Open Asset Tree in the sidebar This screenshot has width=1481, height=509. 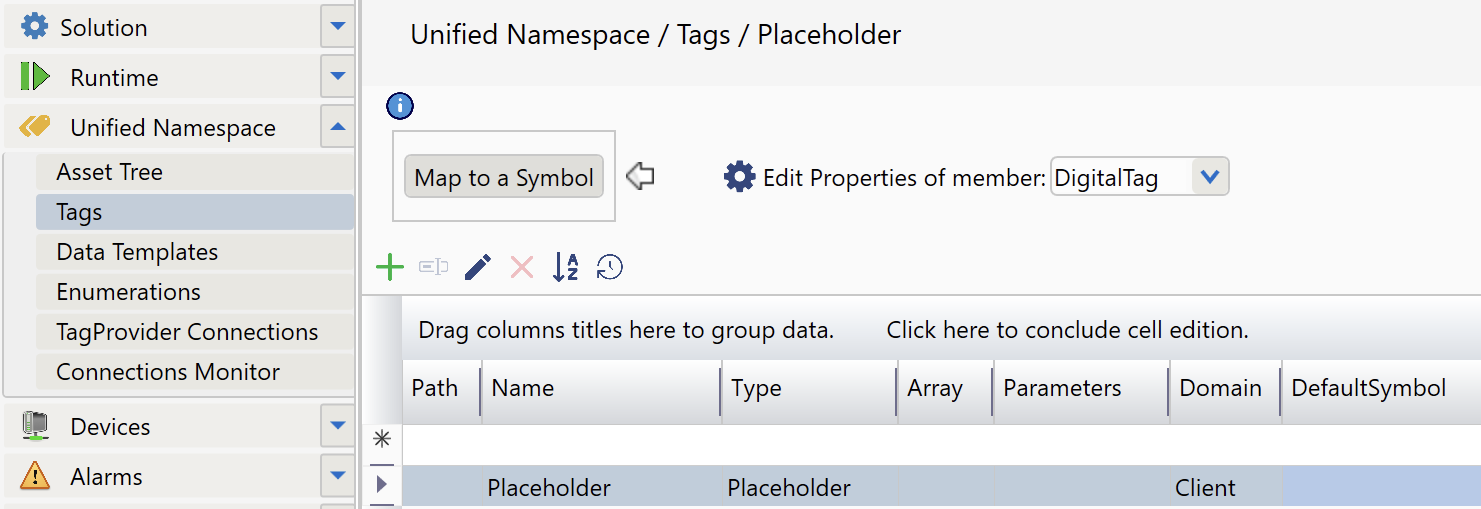click(109, 172)
